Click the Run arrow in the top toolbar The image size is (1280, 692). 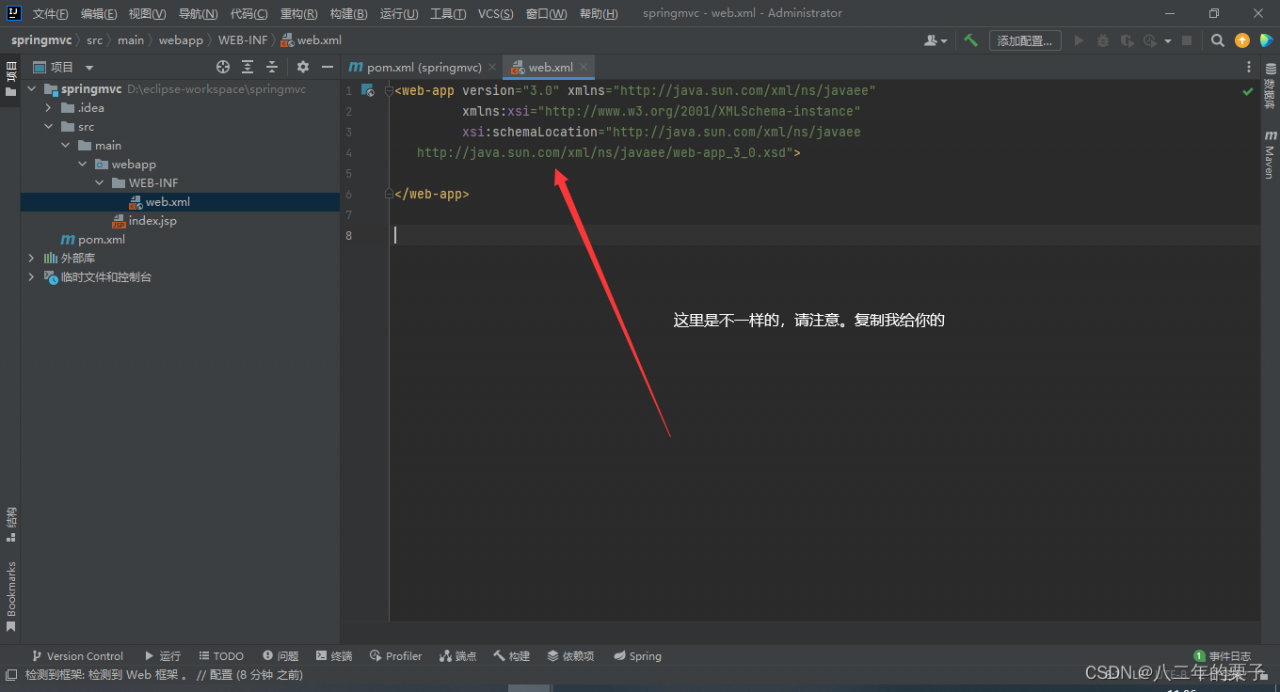pyautogui.click(x=1079, y=41)
